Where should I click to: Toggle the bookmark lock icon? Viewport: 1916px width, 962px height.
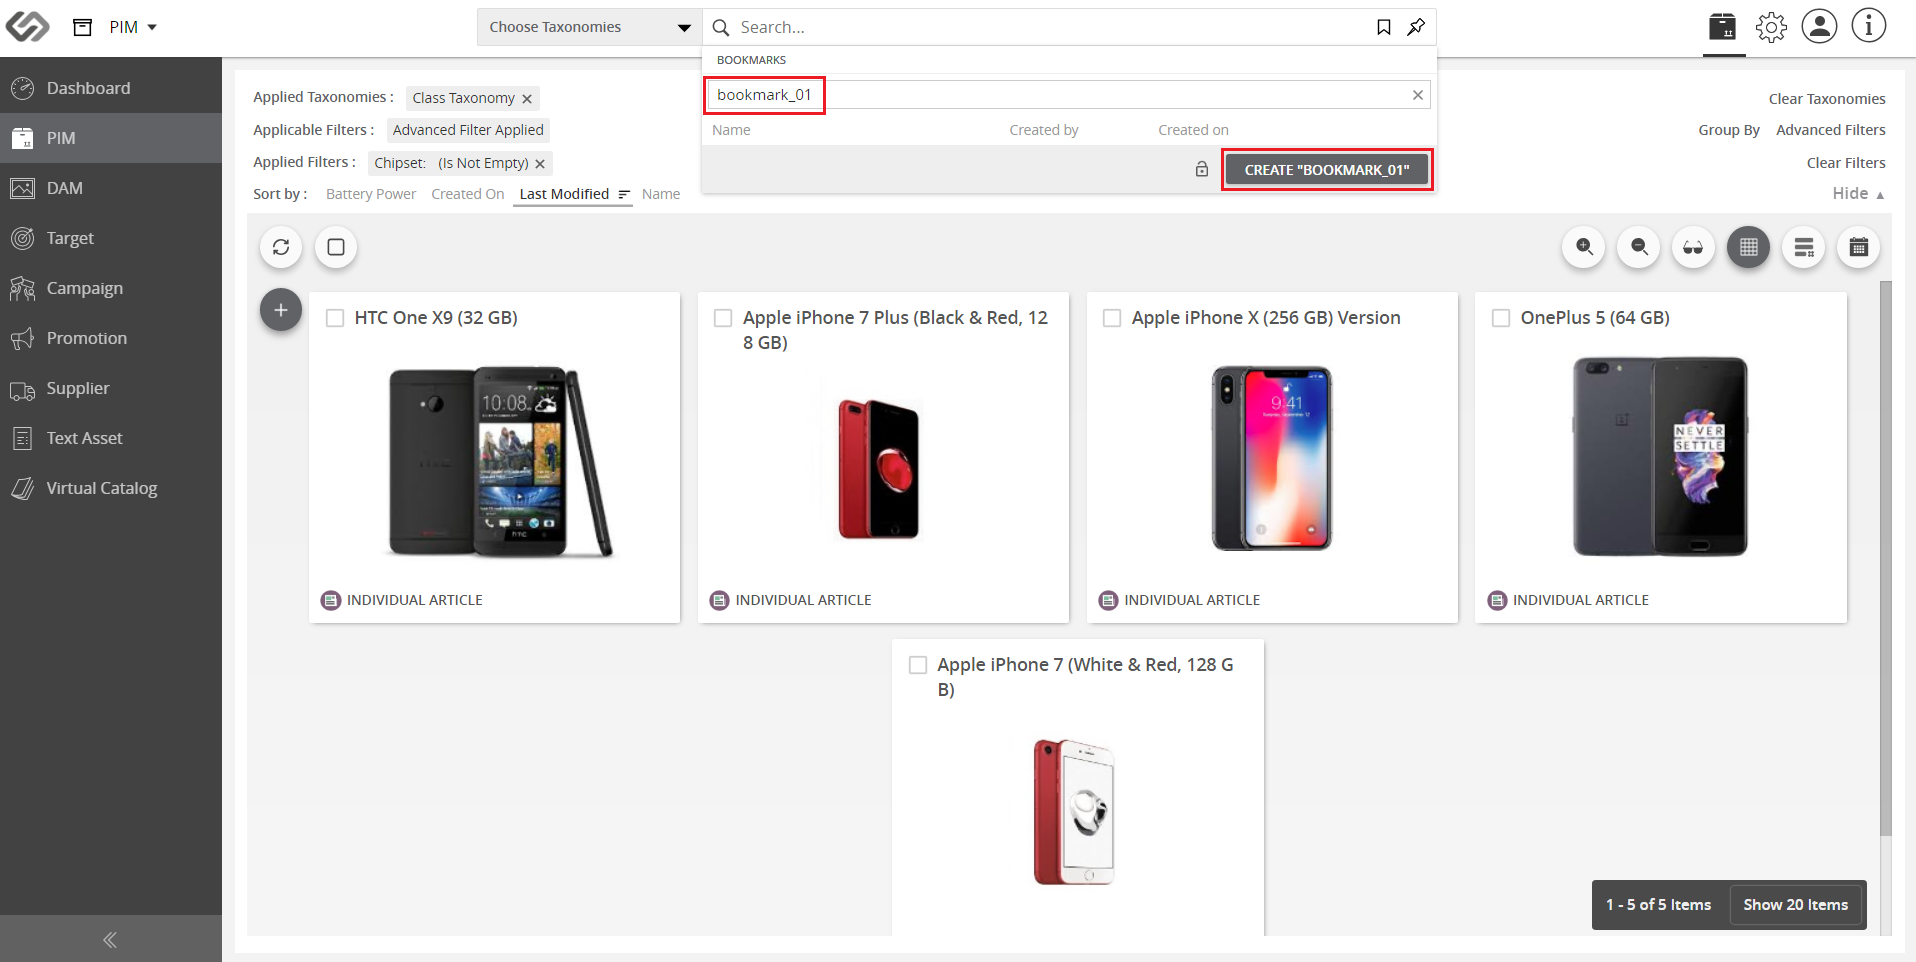[x=1202, y=169]
